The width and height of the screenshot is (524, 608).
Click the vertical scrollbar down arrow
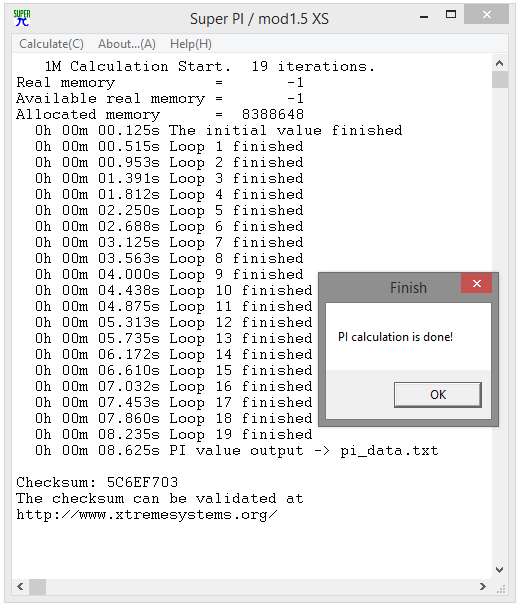pyautogui.click(x=500, y=570)
